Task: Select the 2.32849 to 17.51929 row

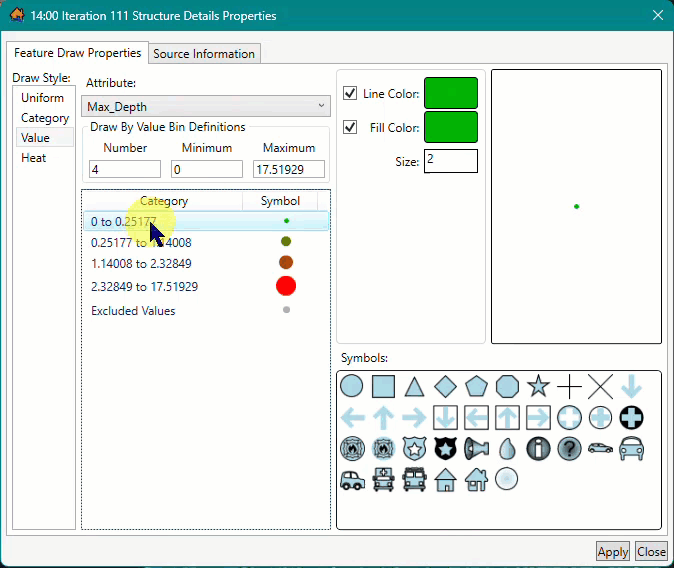Action: click(x=206, y=286)
